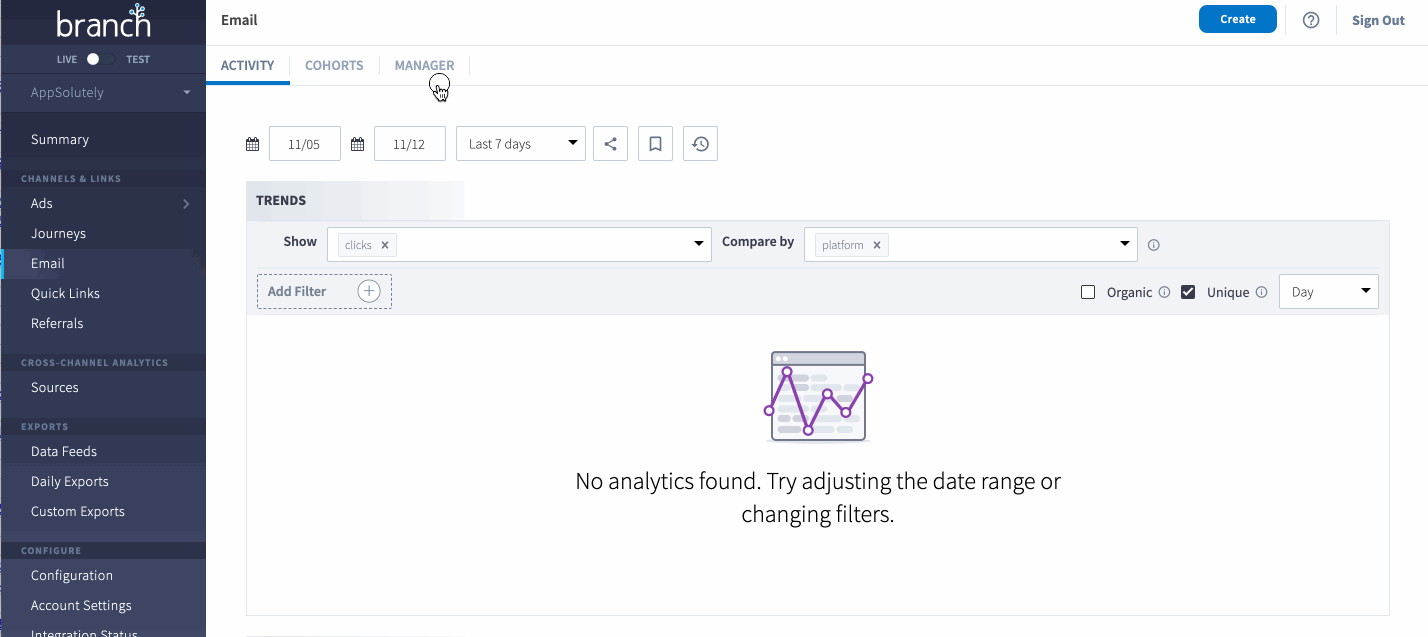
Task: Click the help question mark icon
Action: pos(1311,20)
